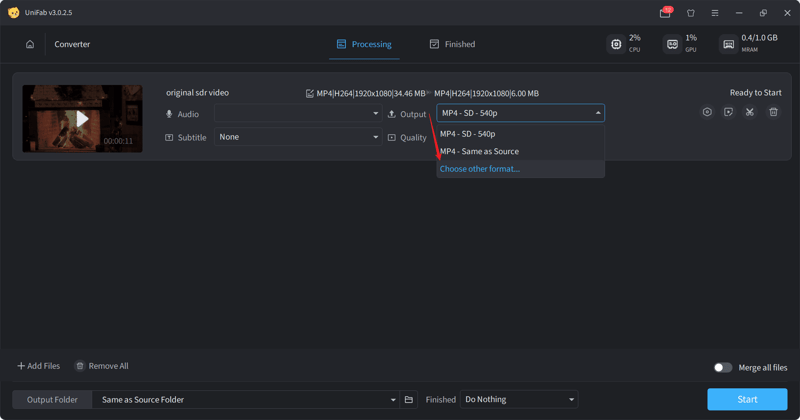Open the hamburger main menu
Image resolution: width=800 pixels, height=420 pixels.
[715, 13]
